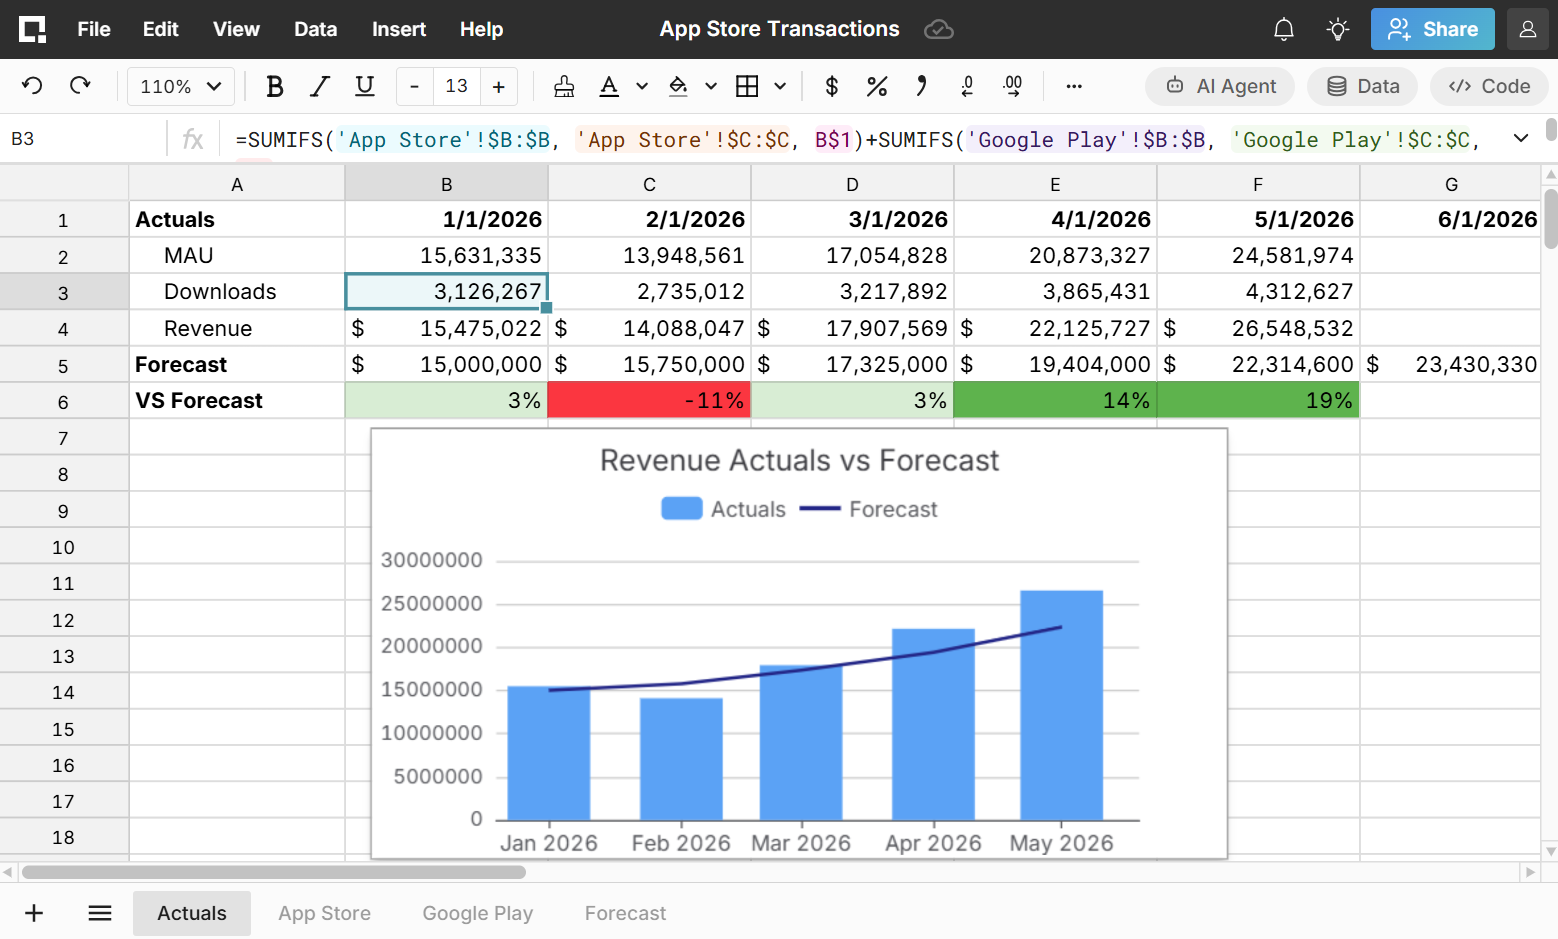Click the clear formatting icon
The height and width of the screenshot is (939, 1558).
pyautogui.click(x=564, y=86)
